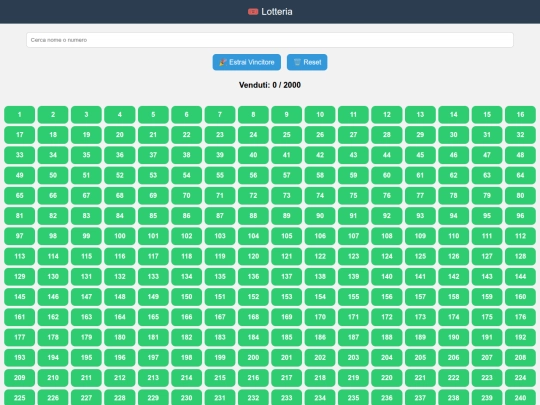
Task: Select ticket number 1
Action: click(x=20, y=115)
